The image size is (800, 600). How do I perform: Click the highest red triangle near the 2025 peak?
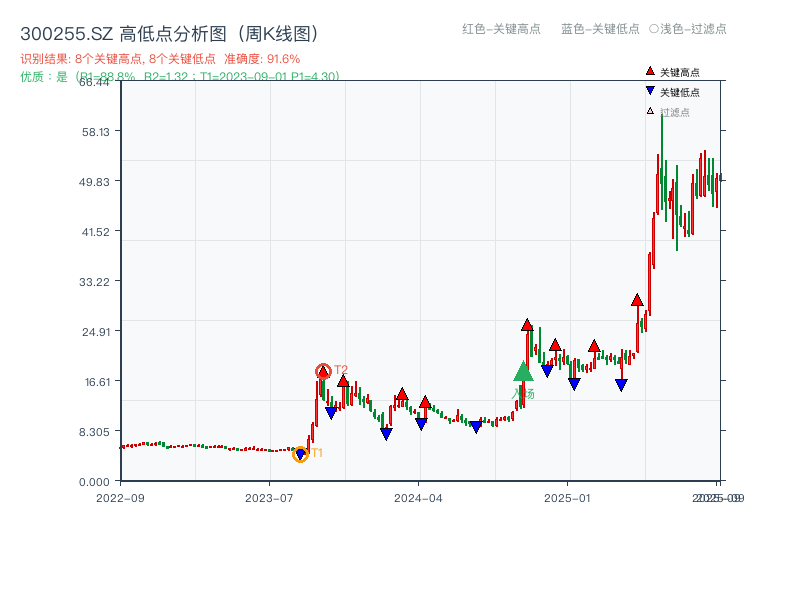click(637, 300)
